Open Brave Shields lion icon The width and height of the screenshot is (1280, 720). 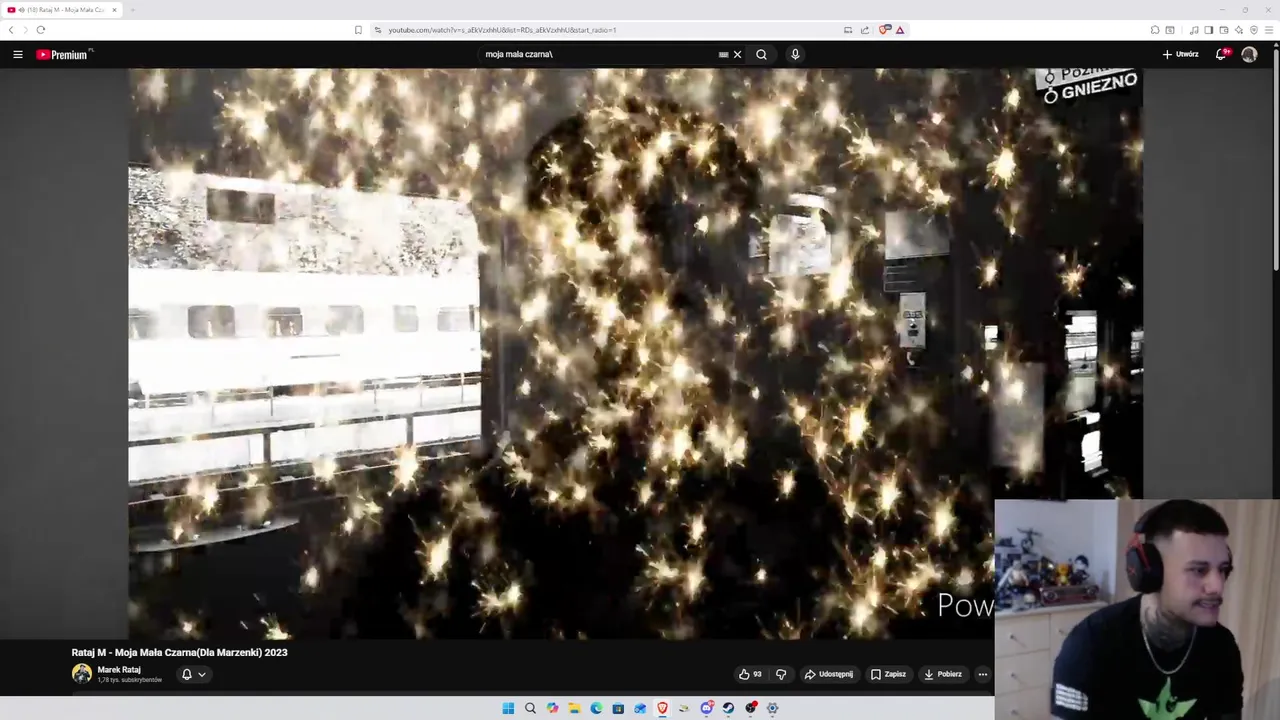(x=884, y=30)
